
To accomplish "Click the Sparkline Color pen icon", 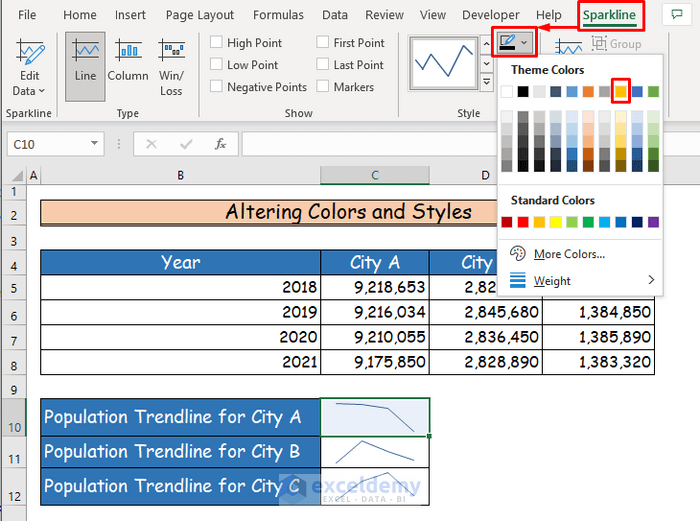I will point(507,43).
